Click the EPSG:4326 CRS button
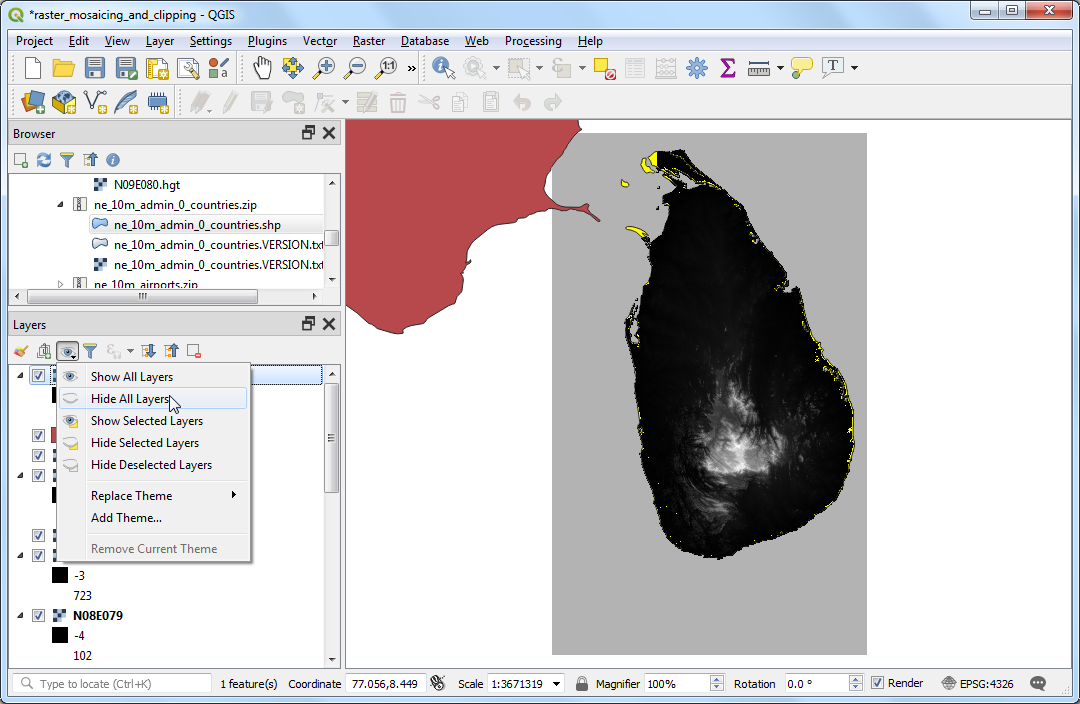Image resolution: width=1080 pixels, height=704 pixels. (x=977, y=683)
